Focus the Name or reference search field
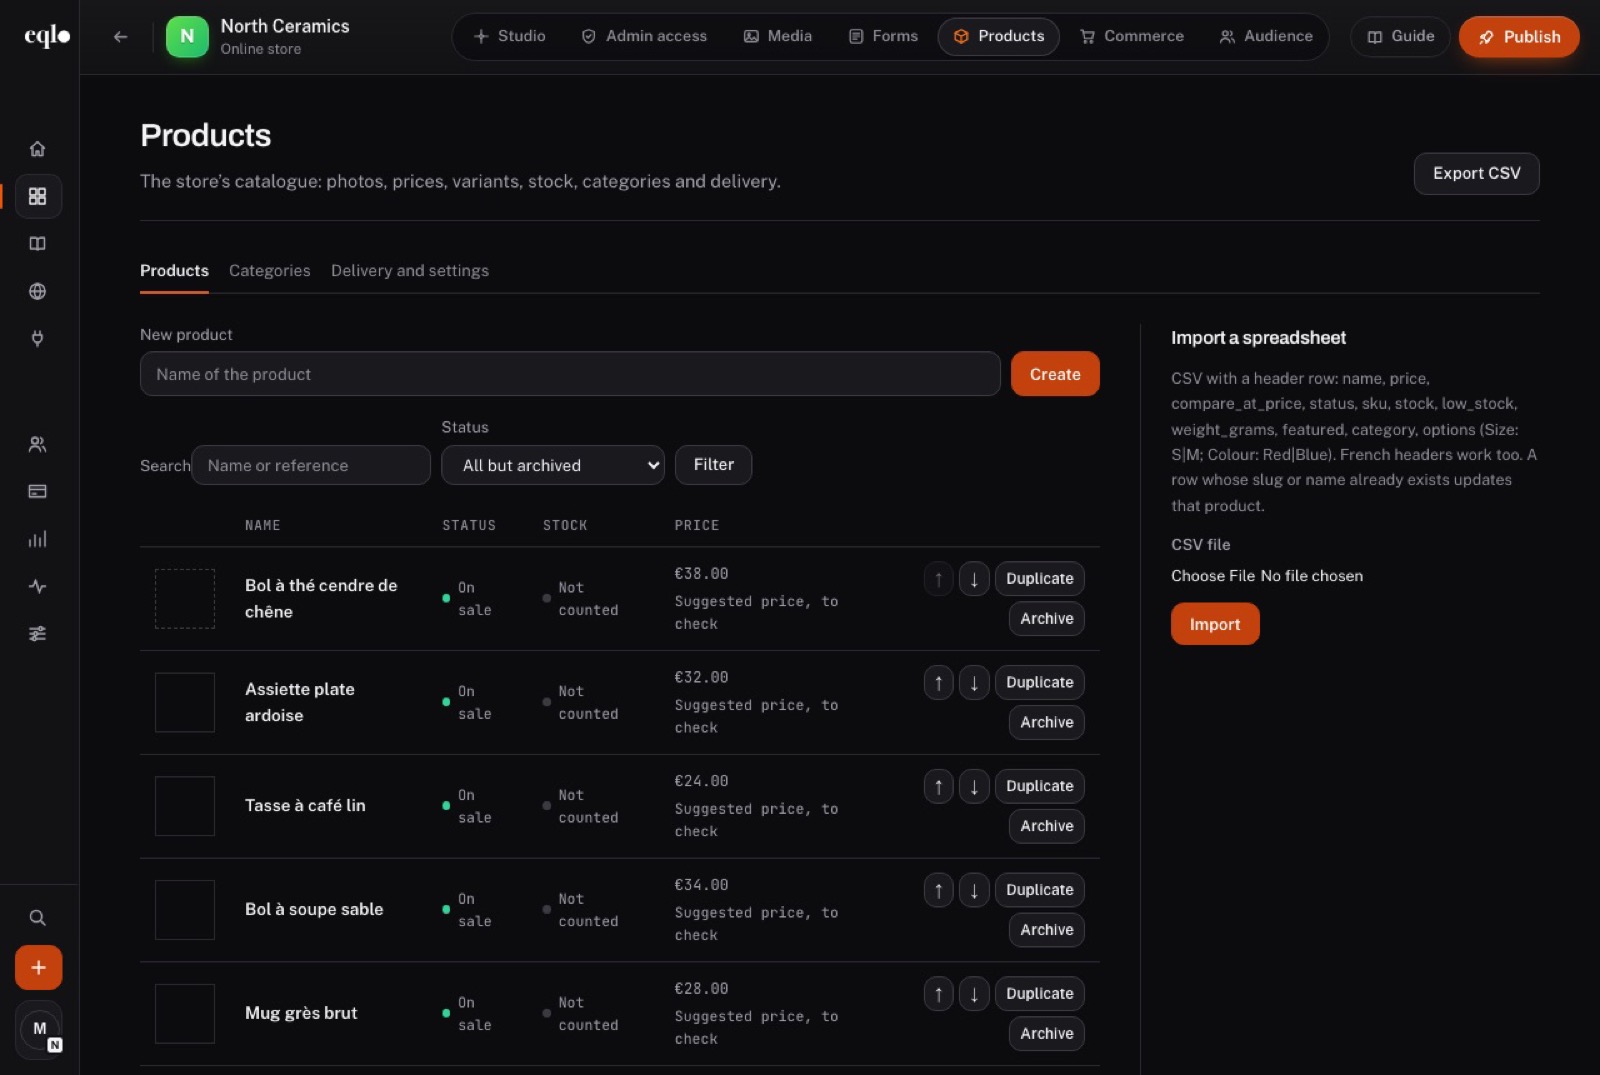 click(x=311, y=465)
